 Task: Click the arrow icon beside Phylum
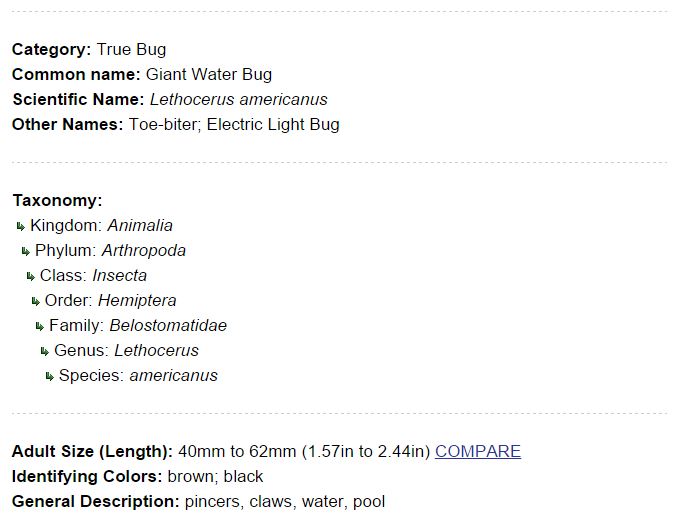coord(26,251)
